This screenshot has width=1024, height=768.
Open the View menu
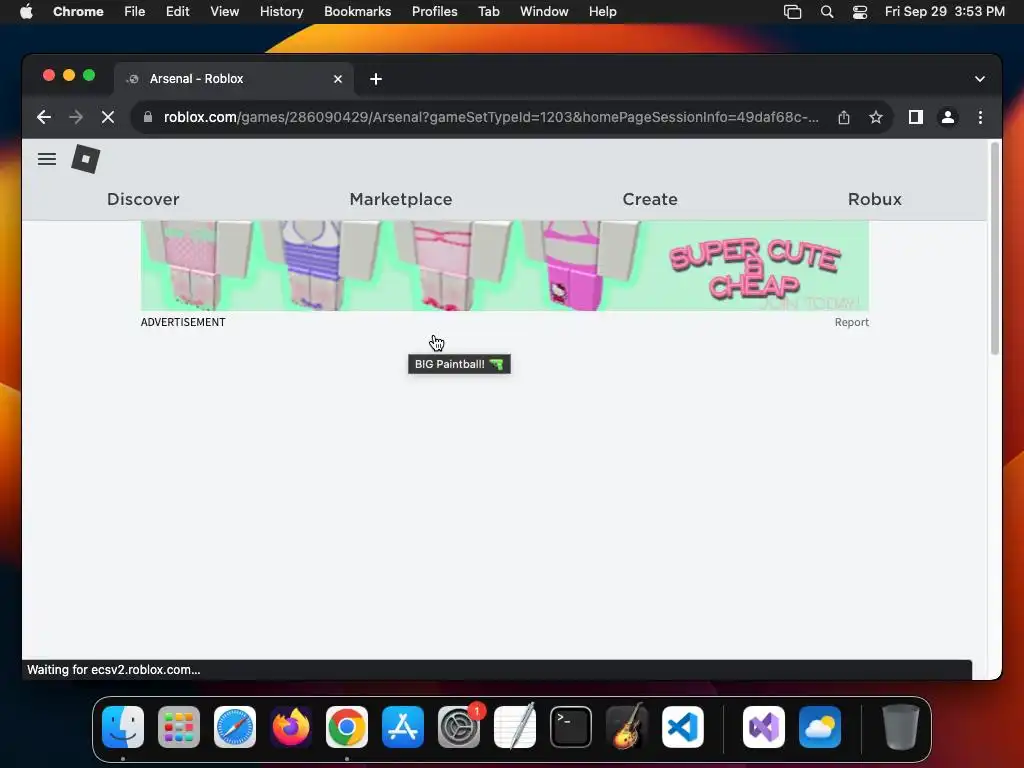tap(224, 12)
